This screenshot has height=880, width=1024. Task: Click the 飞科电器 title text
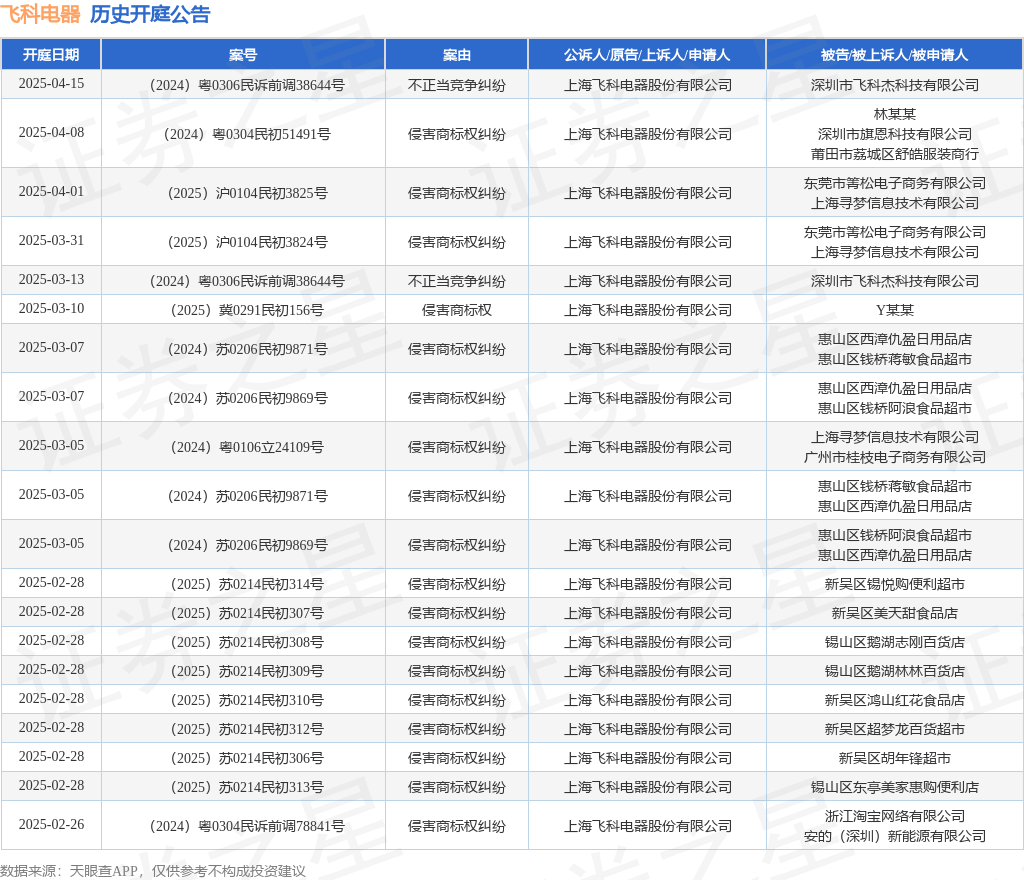(x=40, y=14)
